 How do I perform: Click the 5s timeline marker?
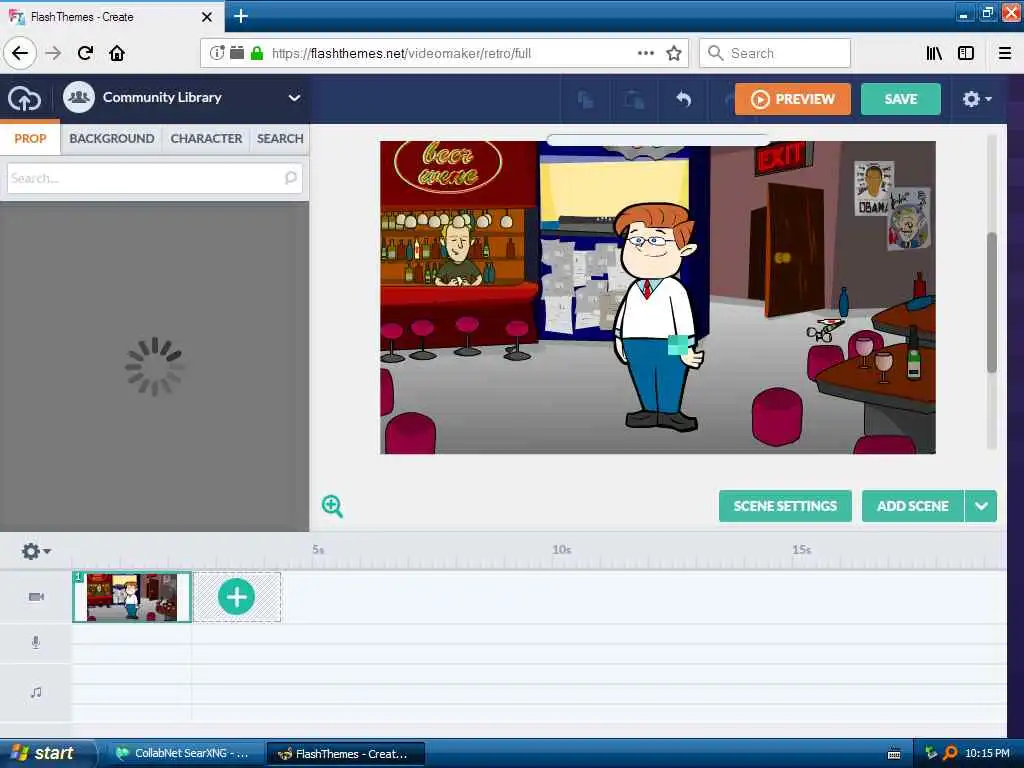pos(318,550)
